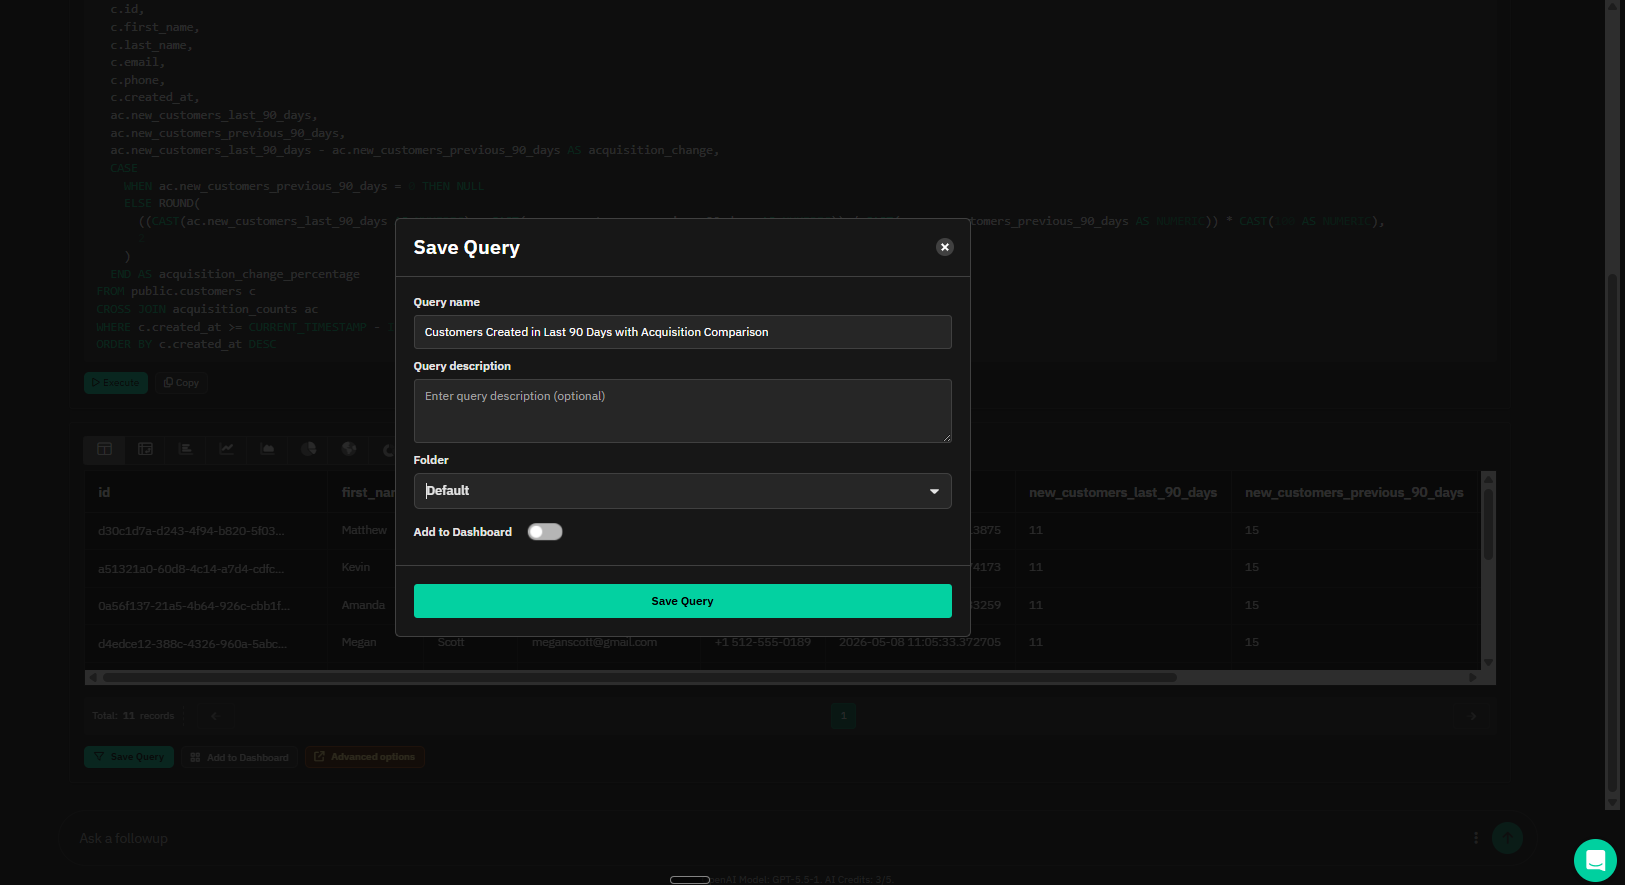Choose the globe map view icon
Image resolution: width=1625 pixels, height=885 pixels.
click(x=349, y=449)
